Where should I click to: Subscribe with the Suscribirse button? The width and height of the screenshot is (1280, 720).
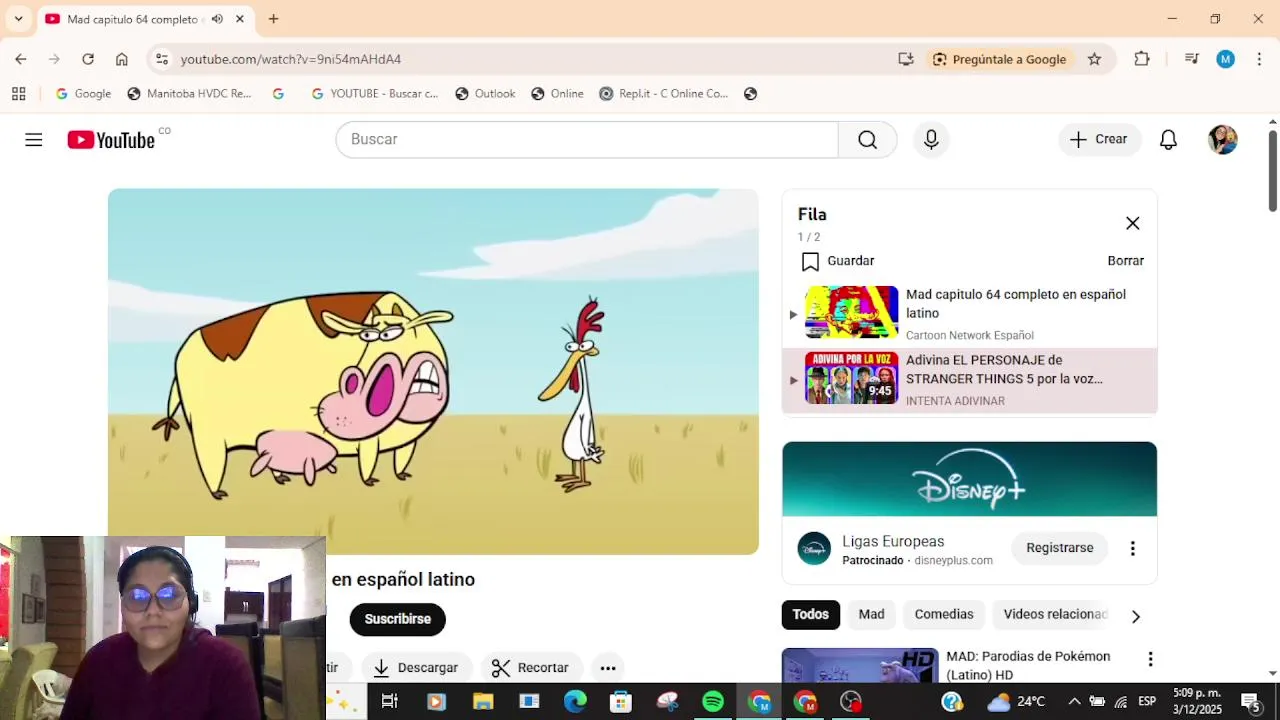tap(397, 619)
